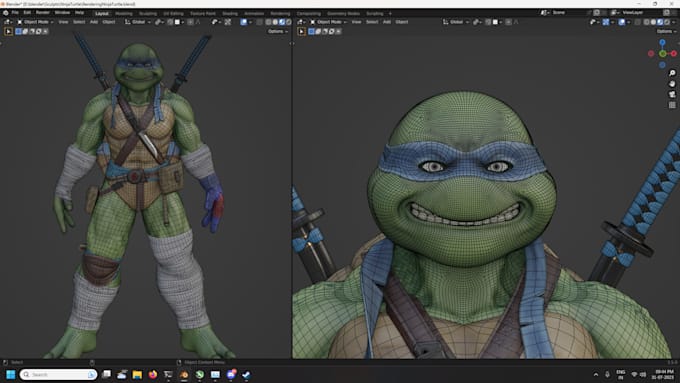This screenshot has width=680, height=383.
Task: Toggle snapping magnet in left viewport
Action: click(x=170, y=22)
